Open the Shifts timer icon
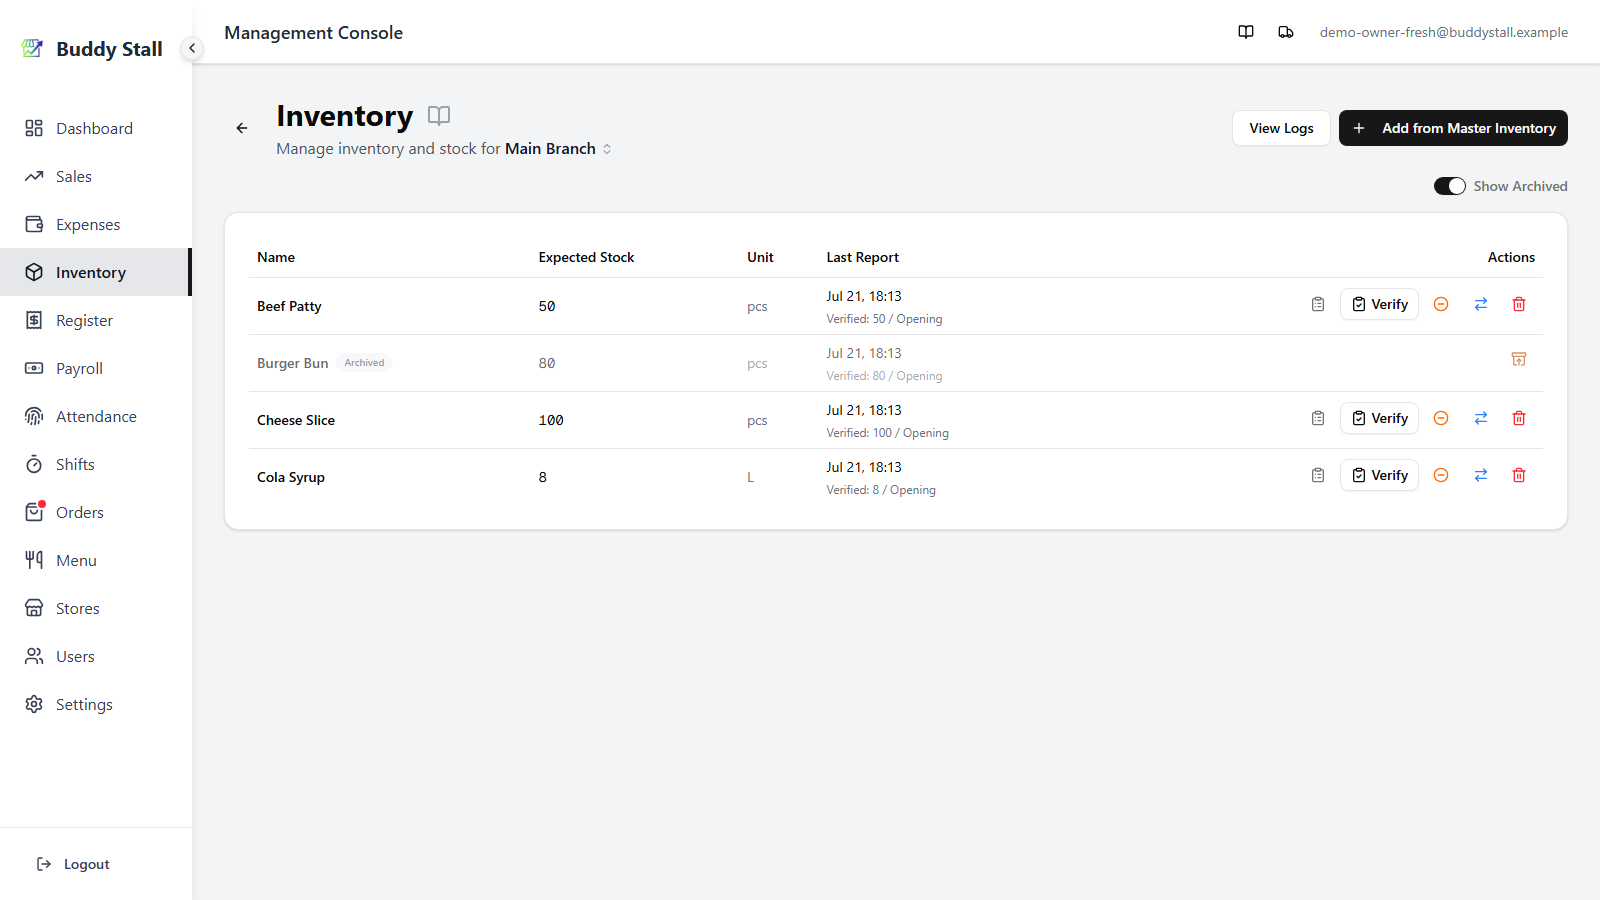 point(34,464)
